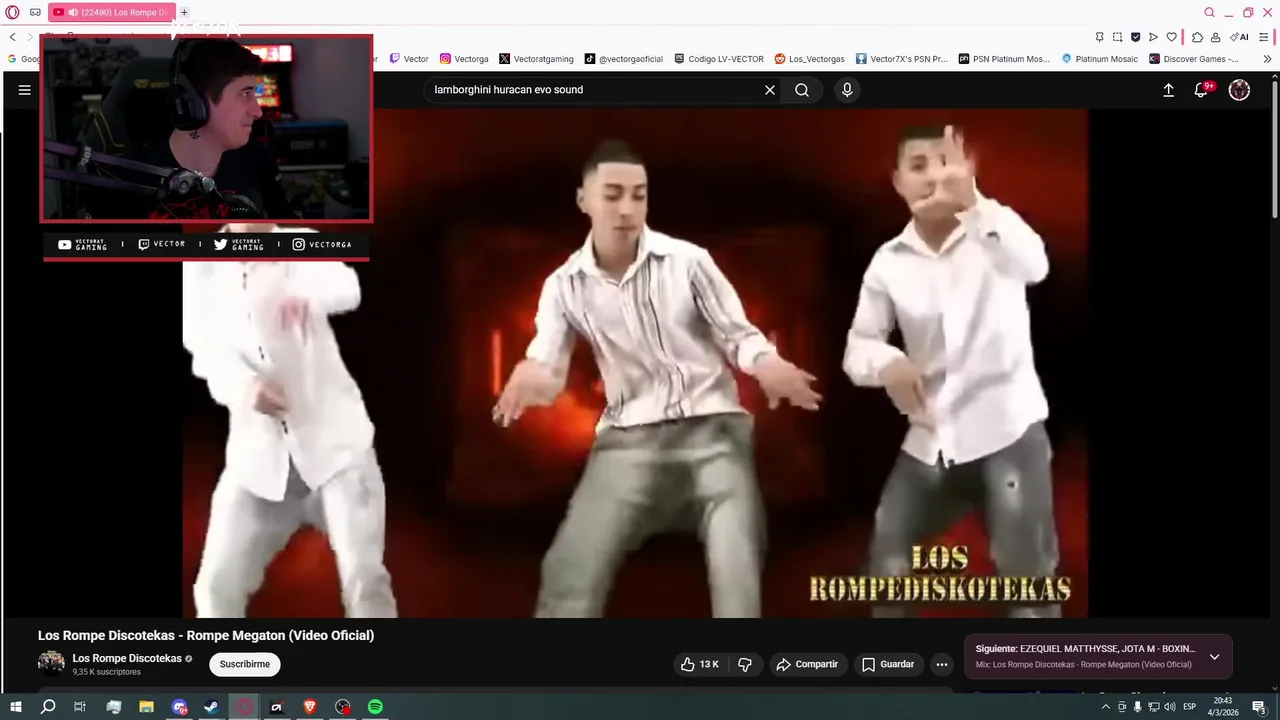1280x720 pixels.
Task: Open Steam from the taskbar
Action: tap(211, 707)
